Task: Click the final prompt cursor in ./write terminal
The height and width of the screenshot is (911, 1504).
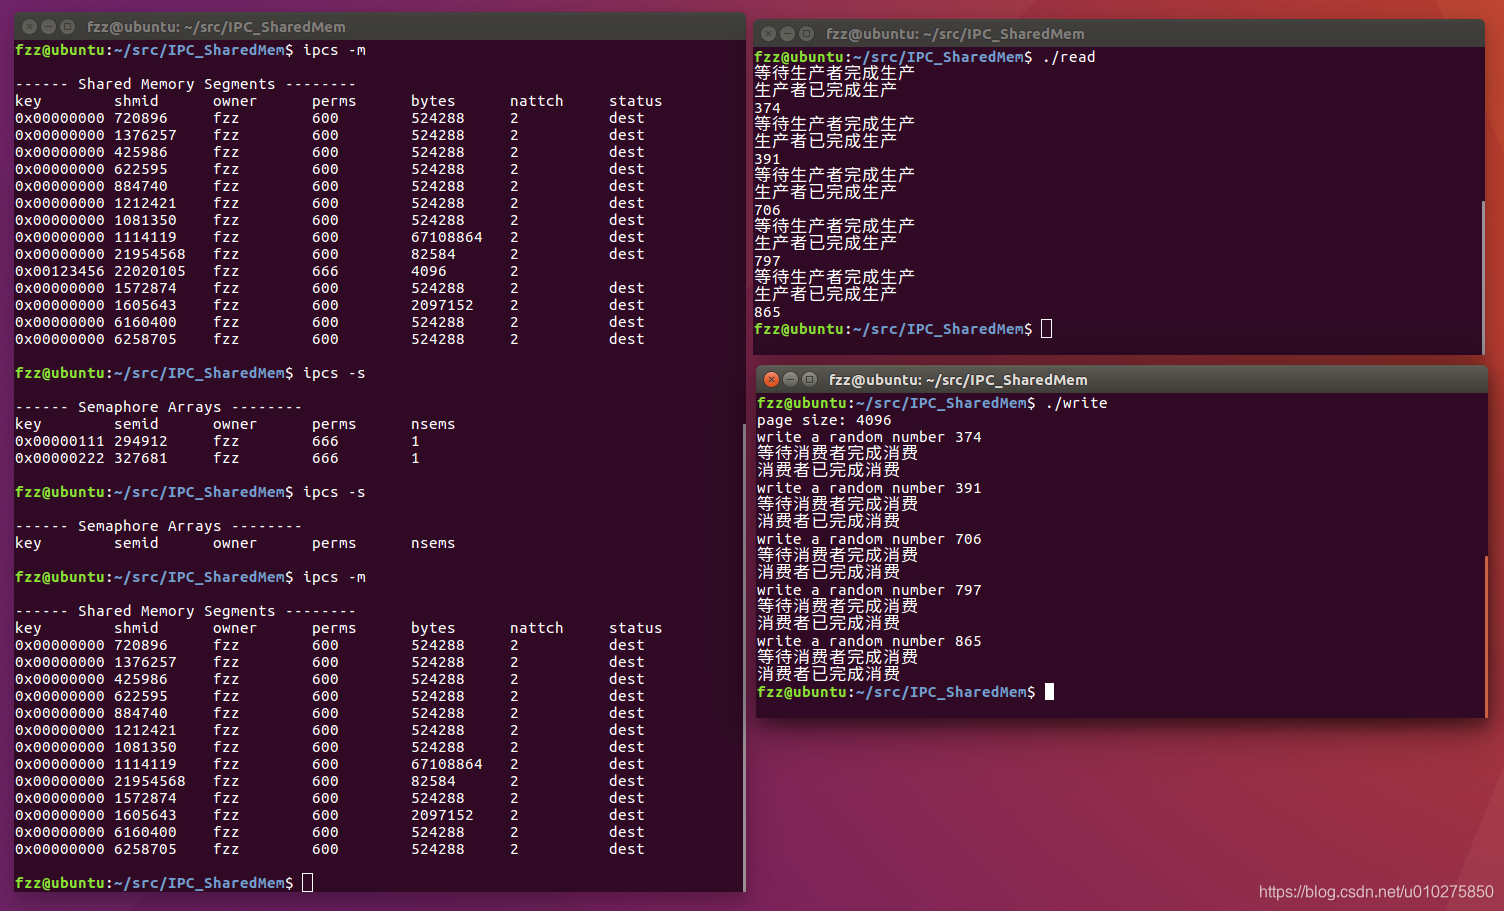Action: [1049, 692]
